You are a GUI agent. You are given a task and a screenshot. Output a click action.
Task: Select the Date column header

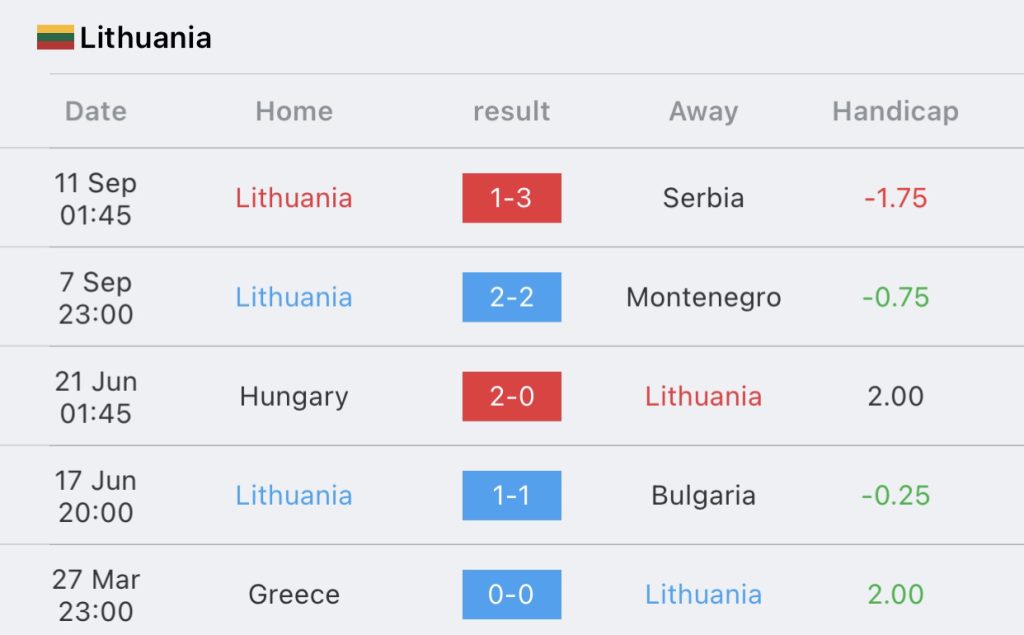pyautogui.click(x=95, y=111)
